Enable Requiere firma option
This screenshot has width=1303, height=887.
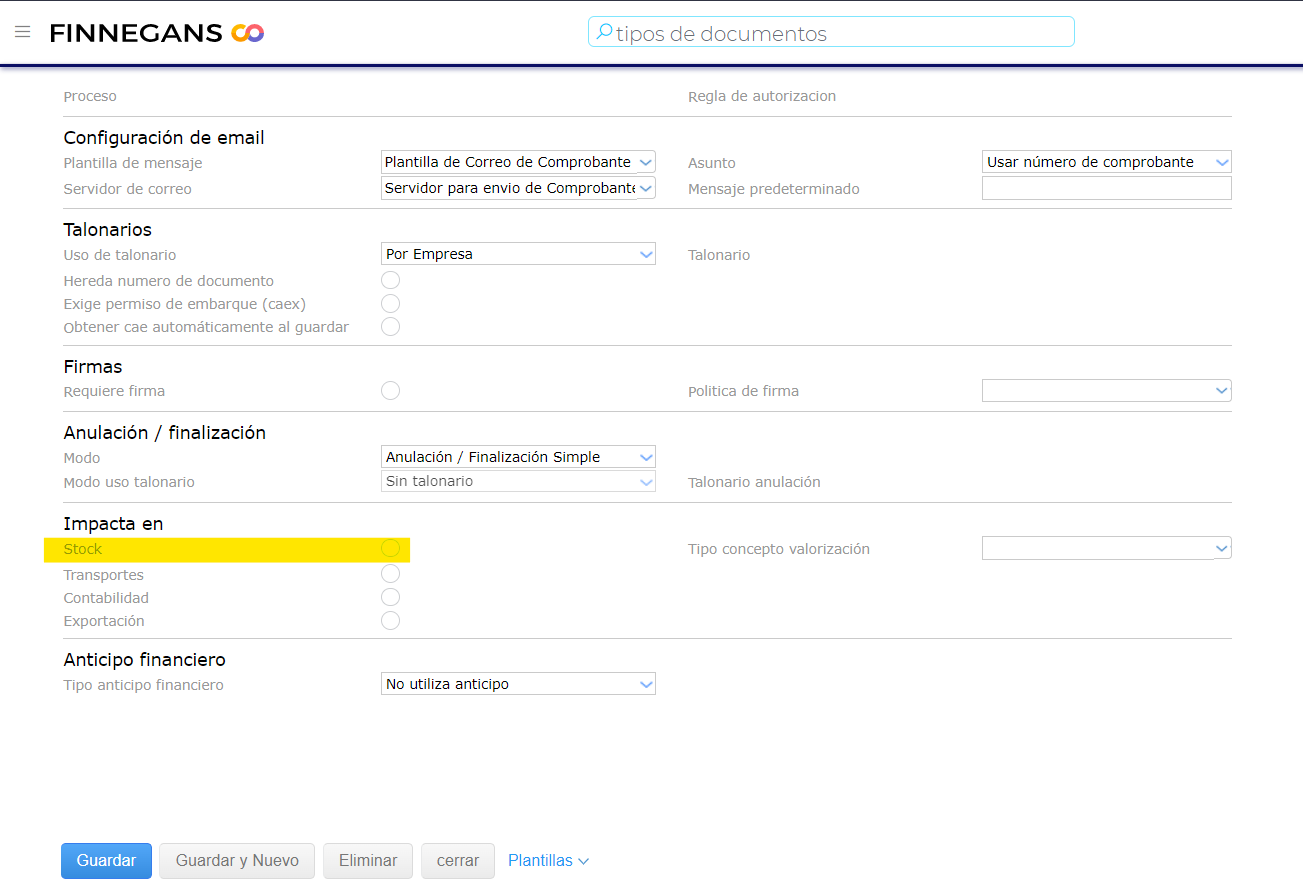pos(390,391)
